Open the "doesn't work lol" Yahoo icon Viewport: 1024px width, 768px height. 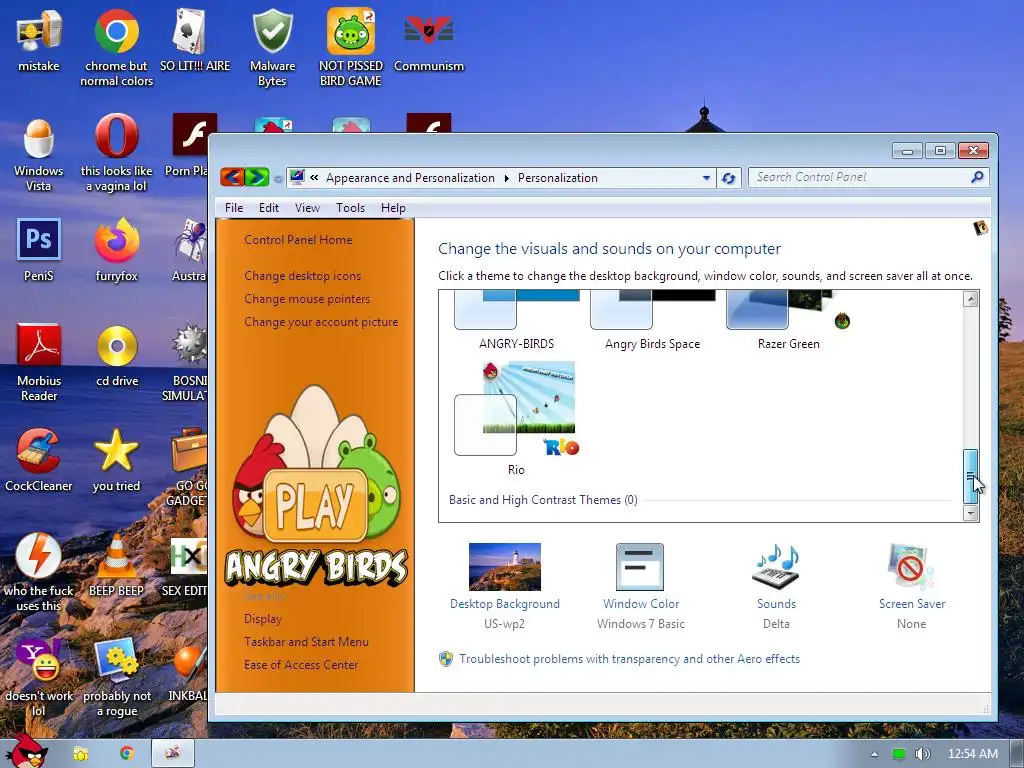tap(39, 677)
